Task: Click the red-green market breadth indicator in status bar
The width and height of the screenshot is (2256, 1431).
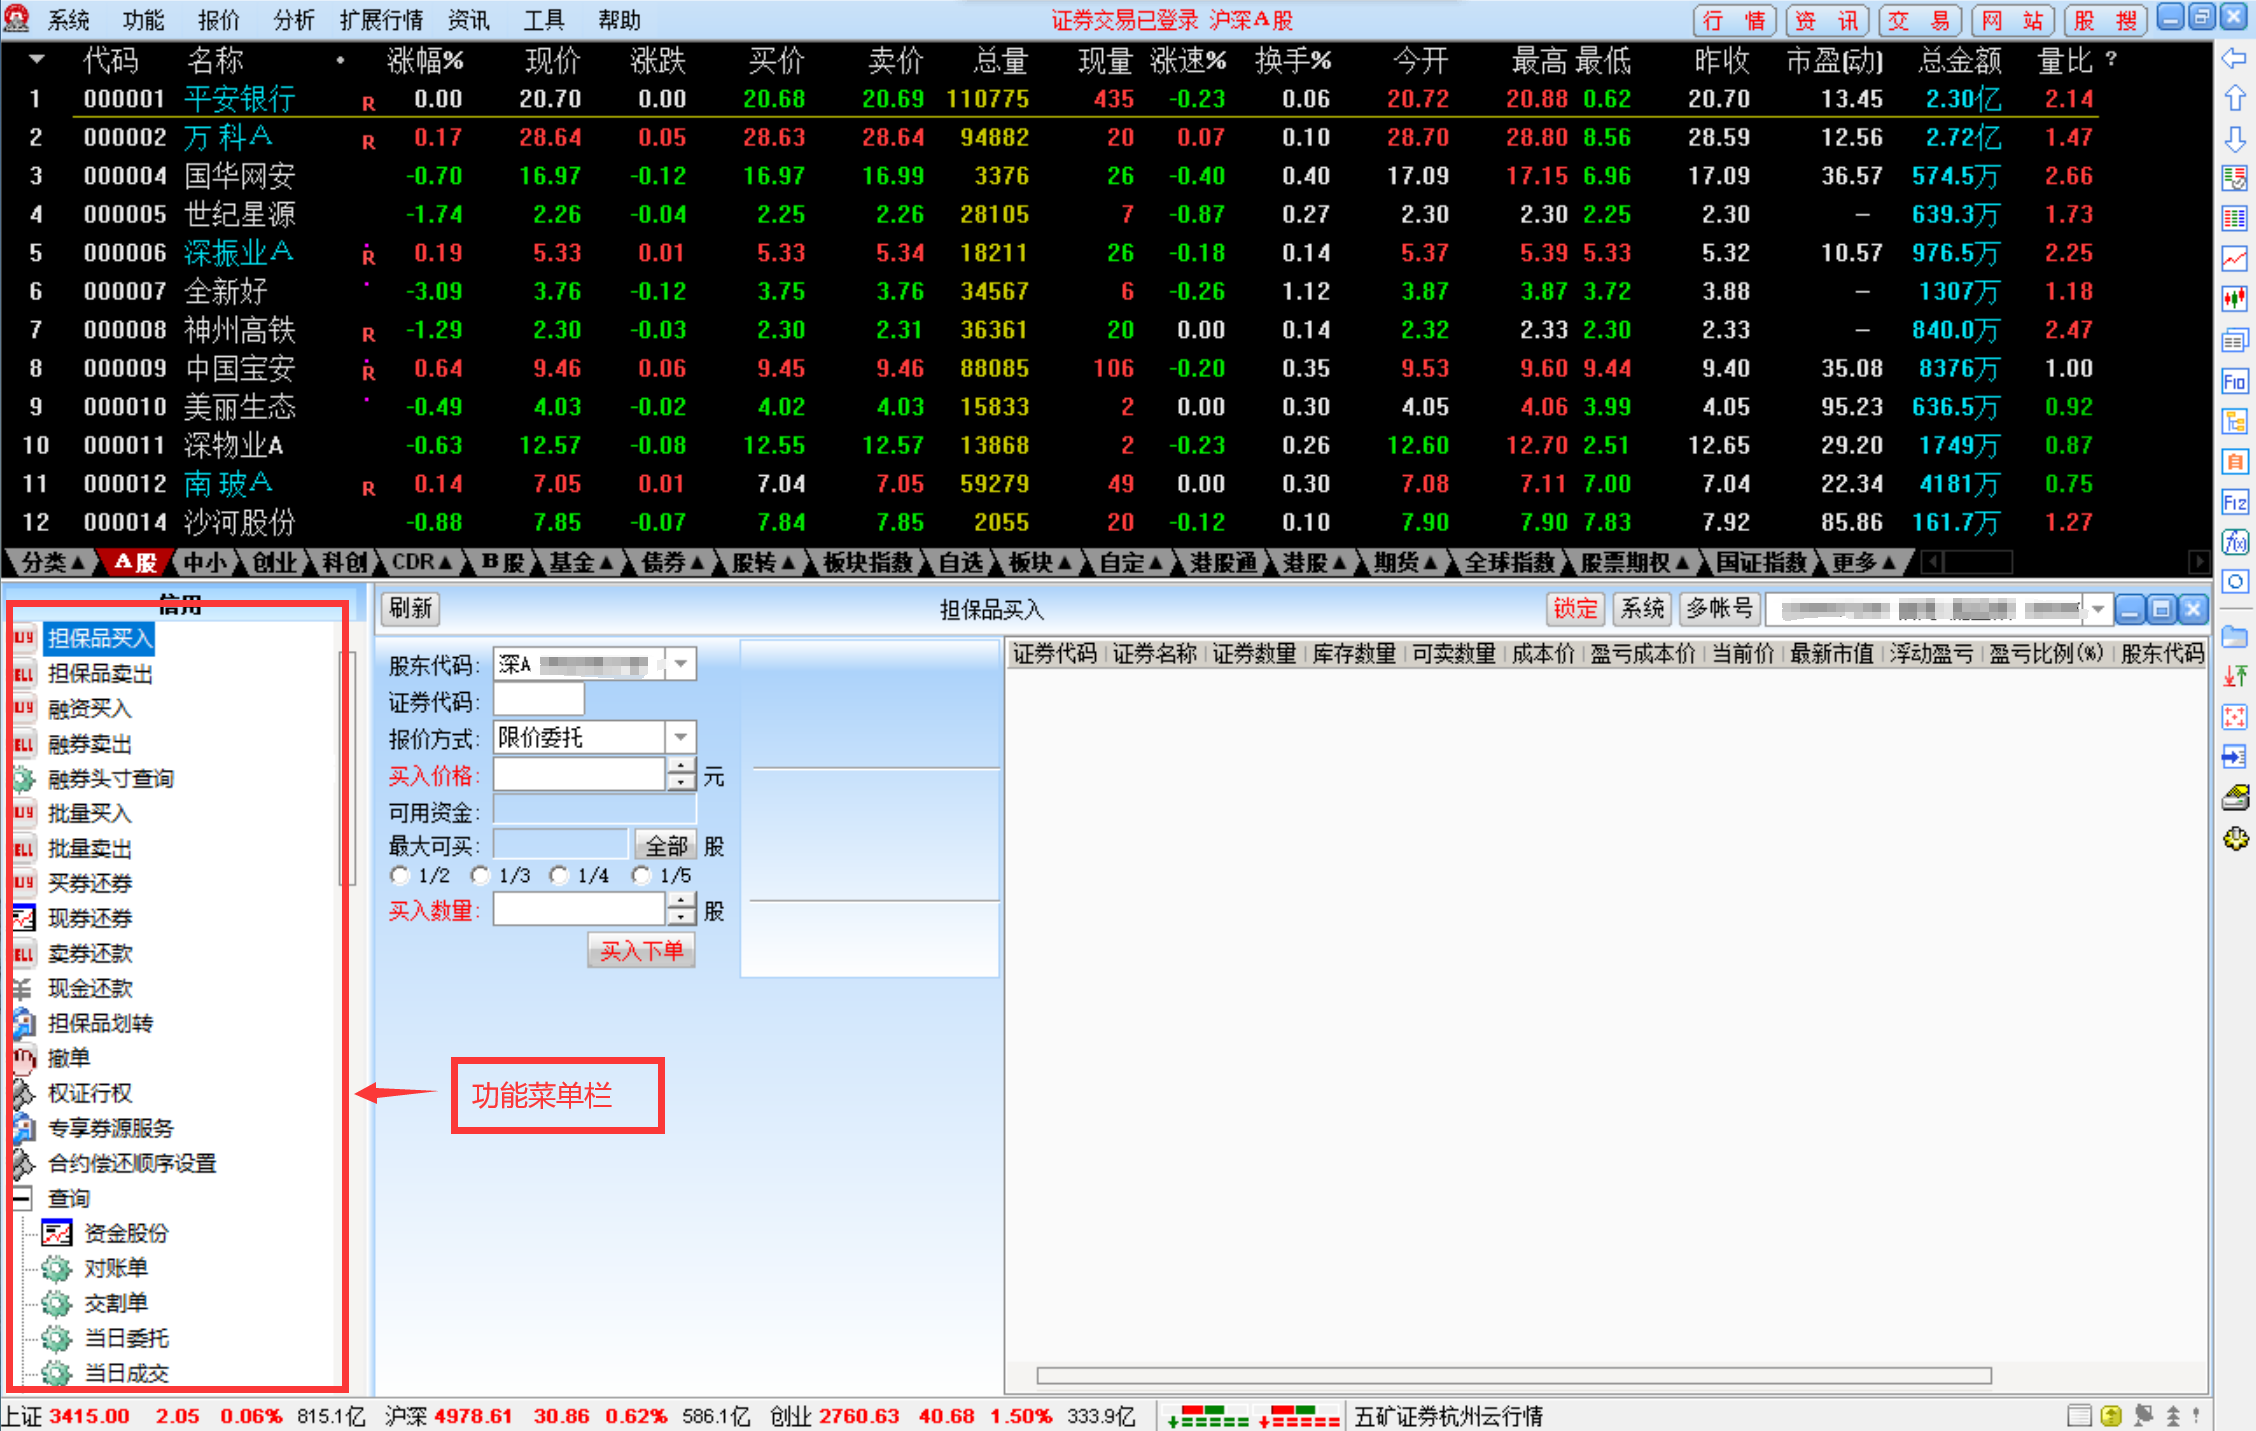Action: click(x=1253, y=1416)
